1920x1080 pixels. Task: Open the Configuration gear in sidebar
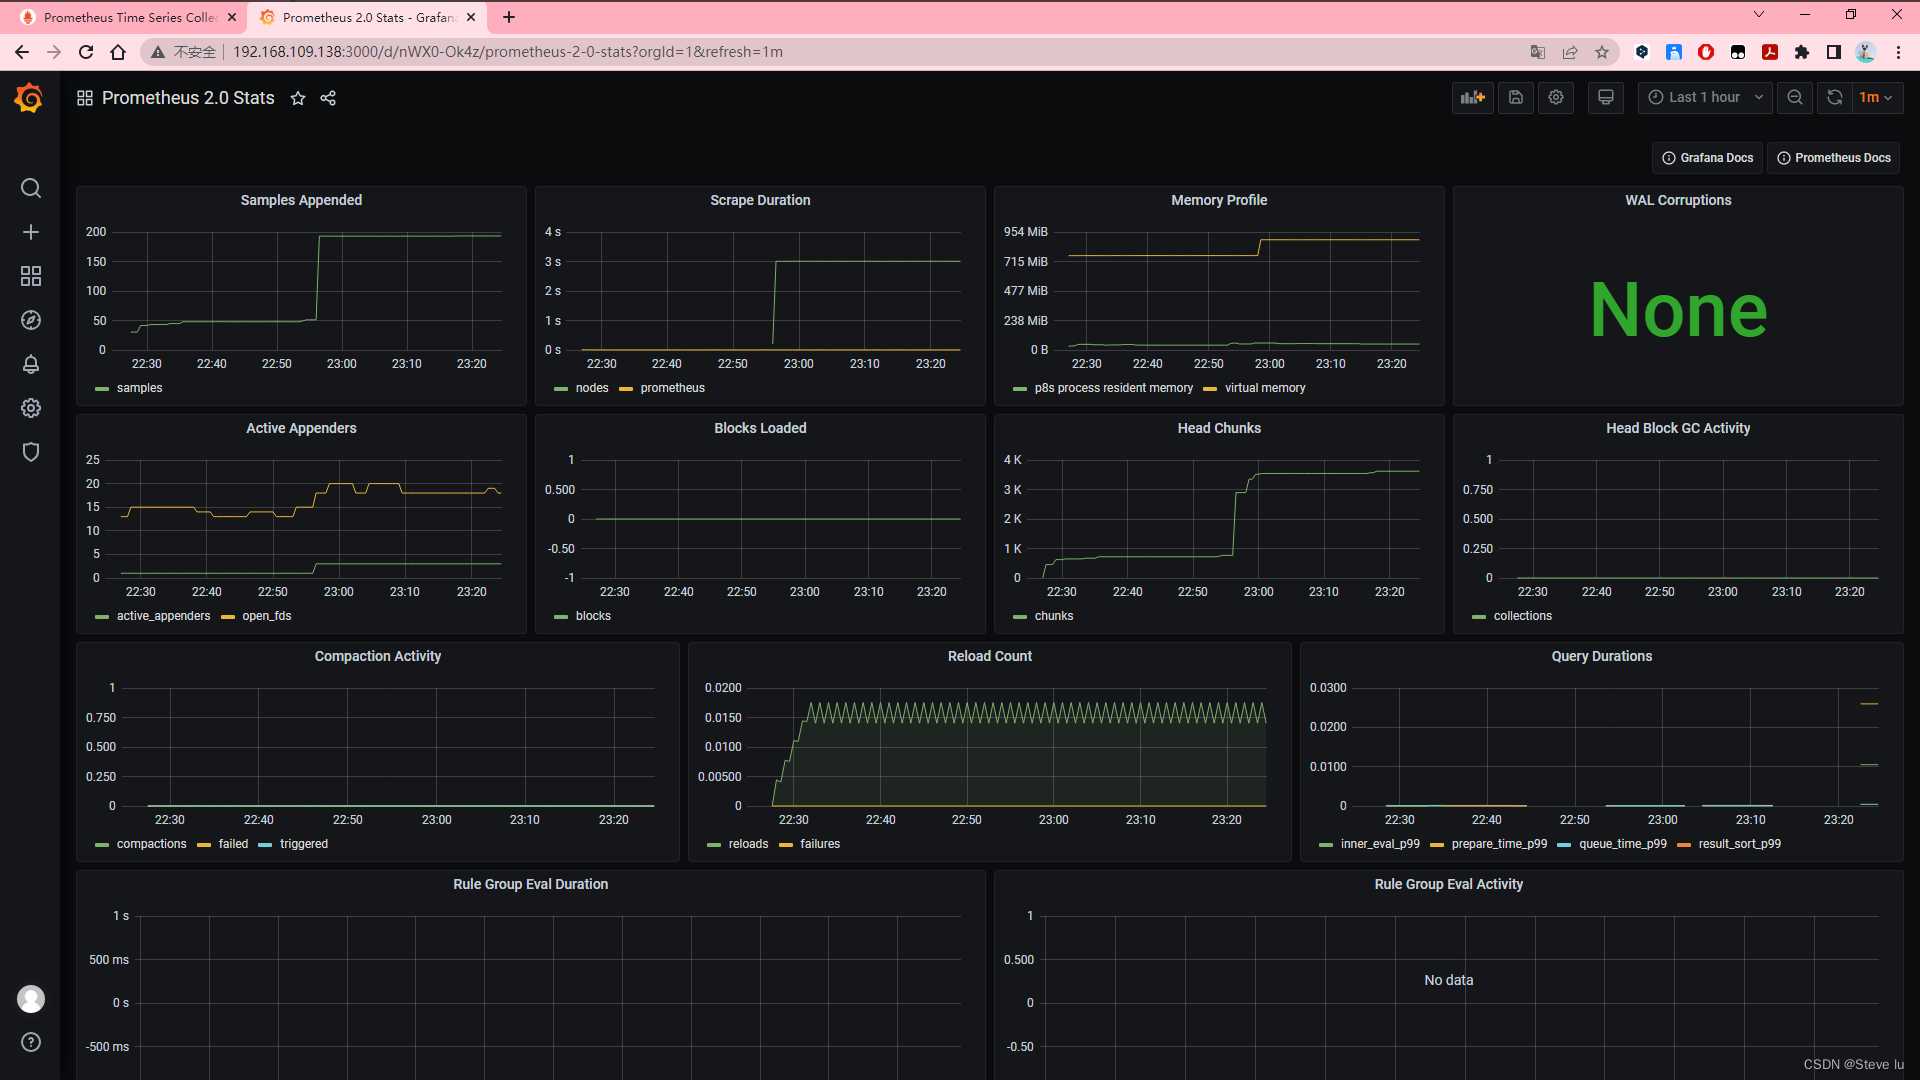[31, 408]
